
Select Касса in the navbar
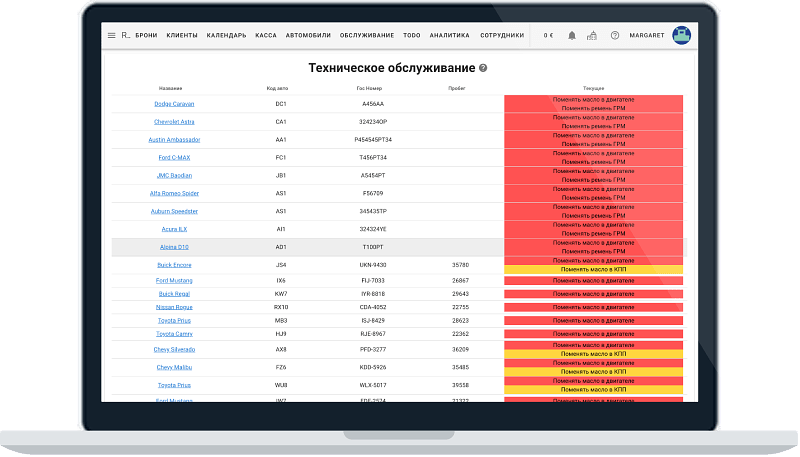[x=266, y=35]
